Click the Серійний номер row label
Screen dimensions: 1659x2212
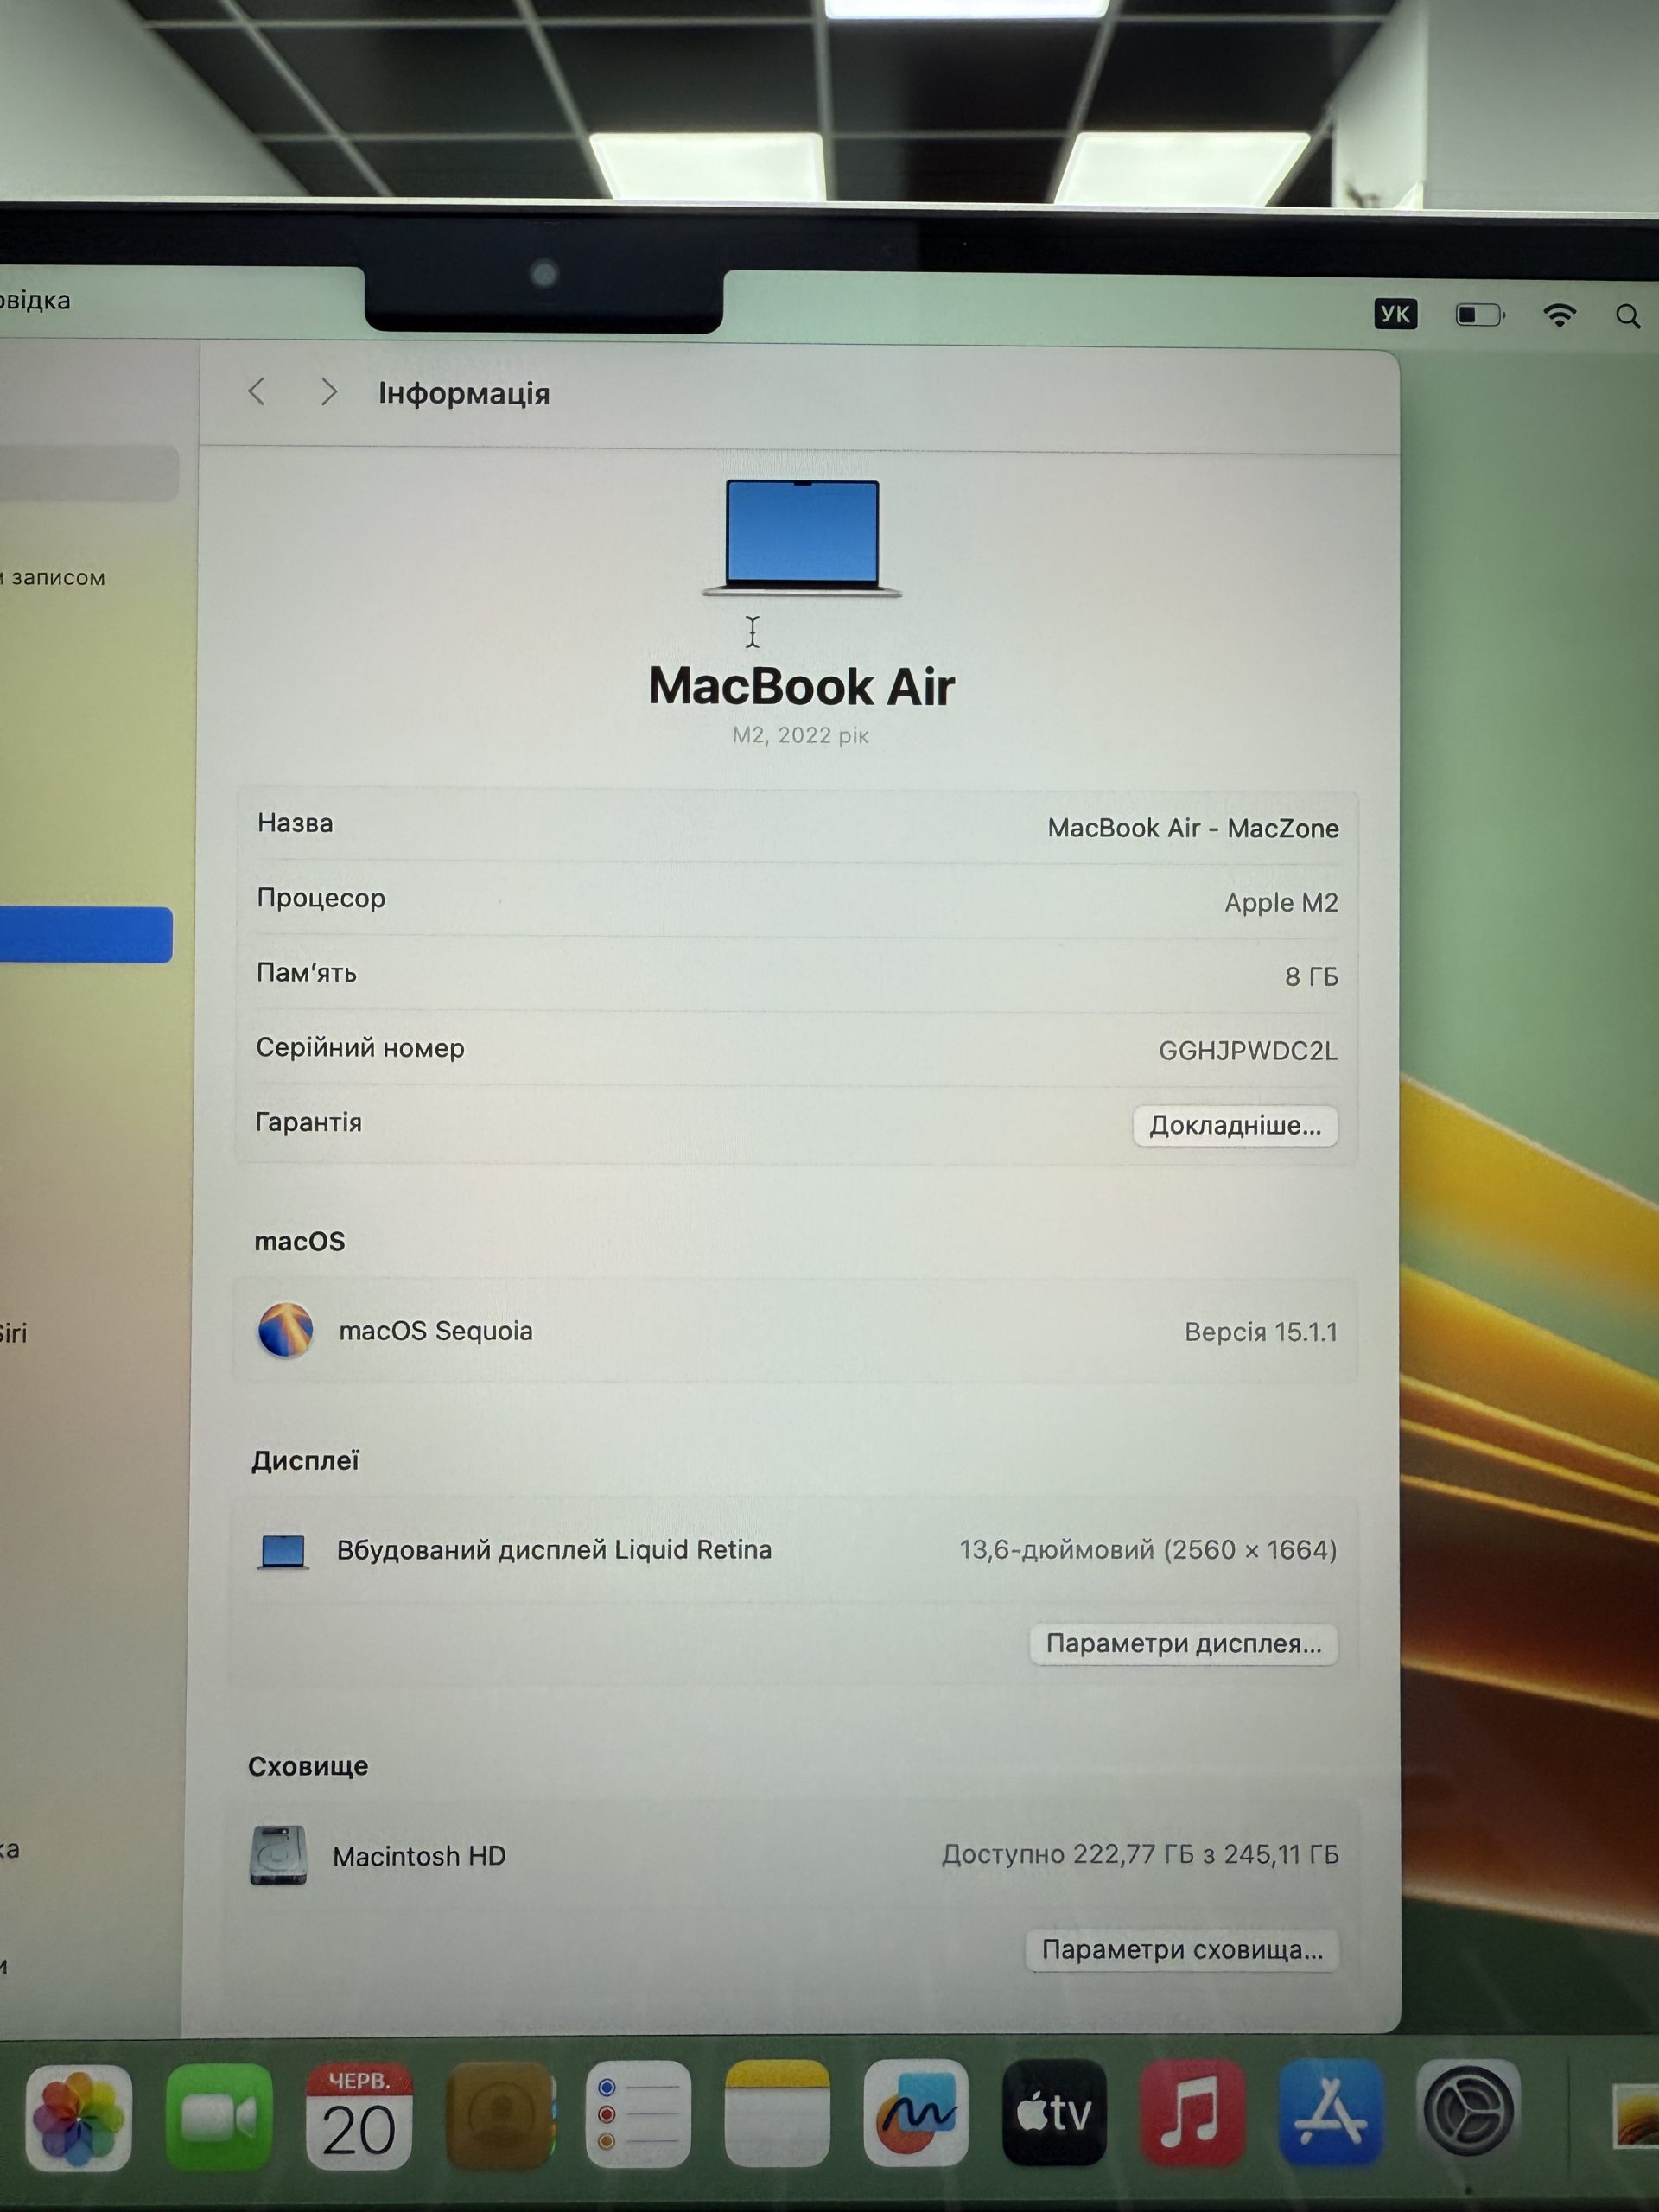360,1048
